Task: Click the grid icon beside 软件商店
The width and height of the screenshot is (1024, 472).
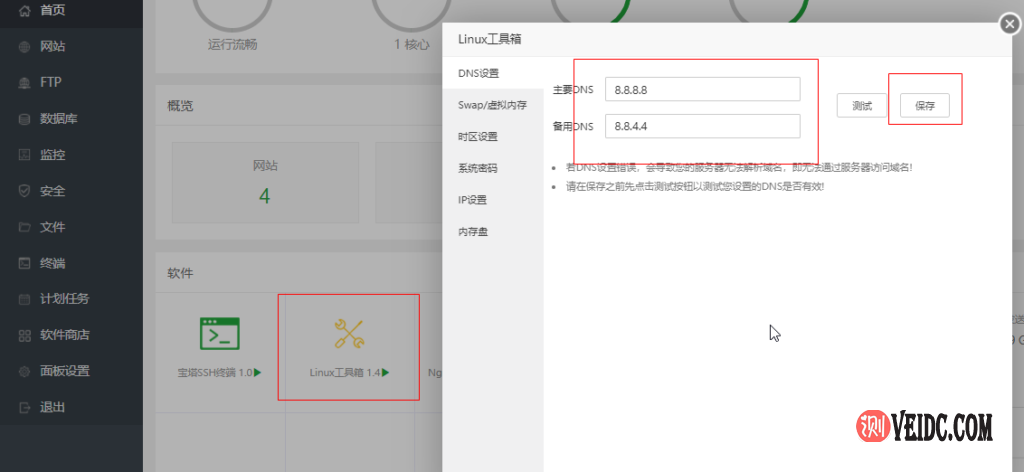Action: tap(25, 336)
